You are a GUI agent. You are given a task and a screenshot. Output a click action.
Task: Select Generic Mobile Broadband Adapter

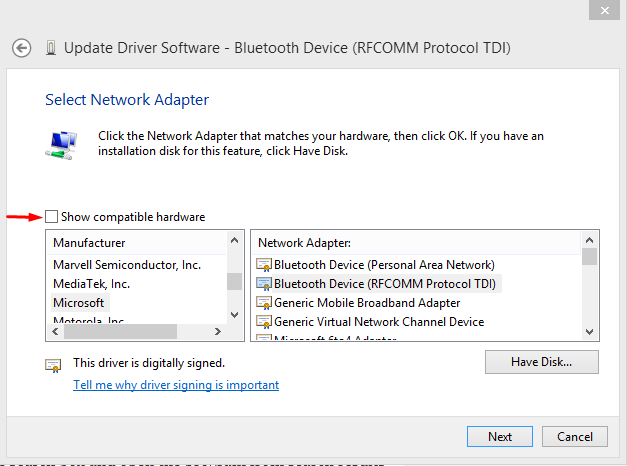tap(367, 303)
